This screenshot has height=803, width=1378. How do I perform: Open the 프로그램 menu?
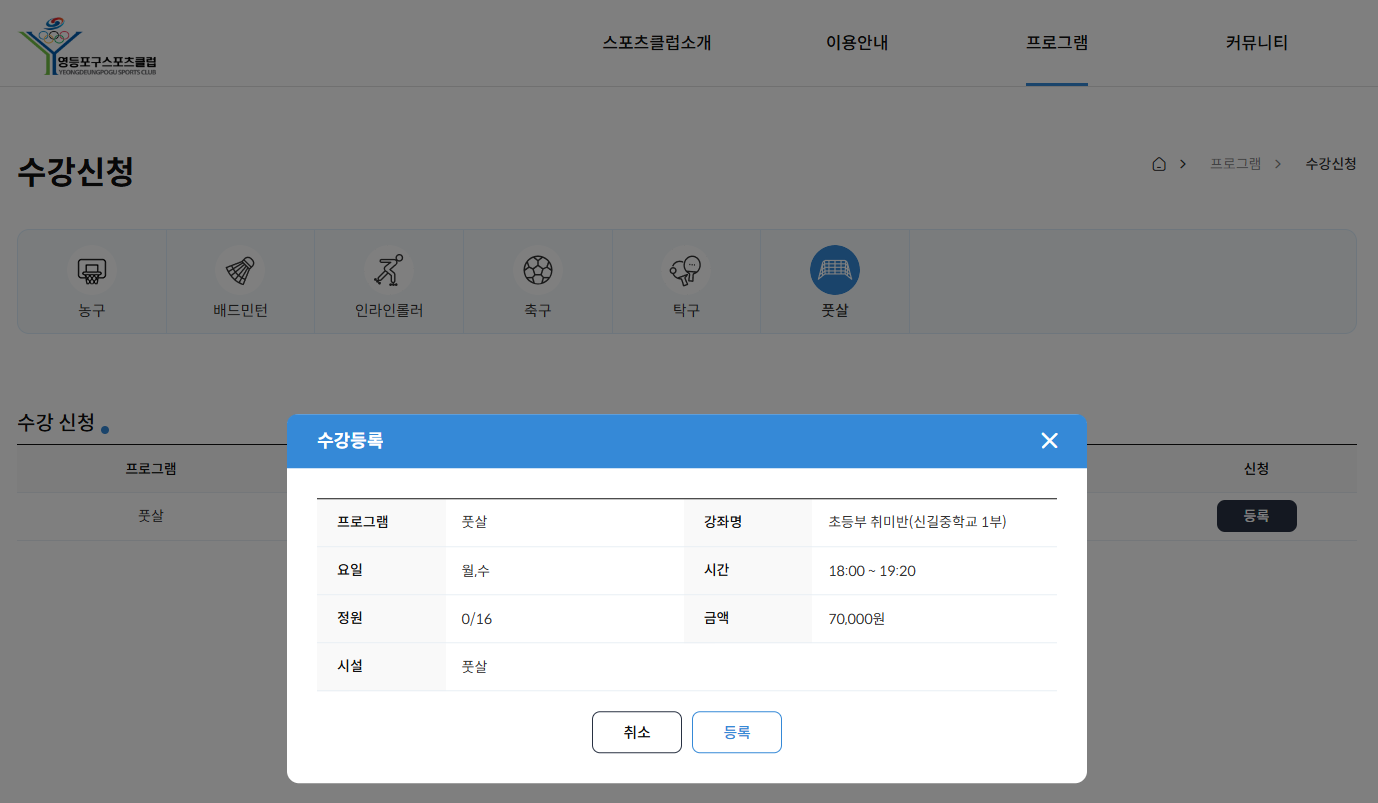(x=1057, y=43)
